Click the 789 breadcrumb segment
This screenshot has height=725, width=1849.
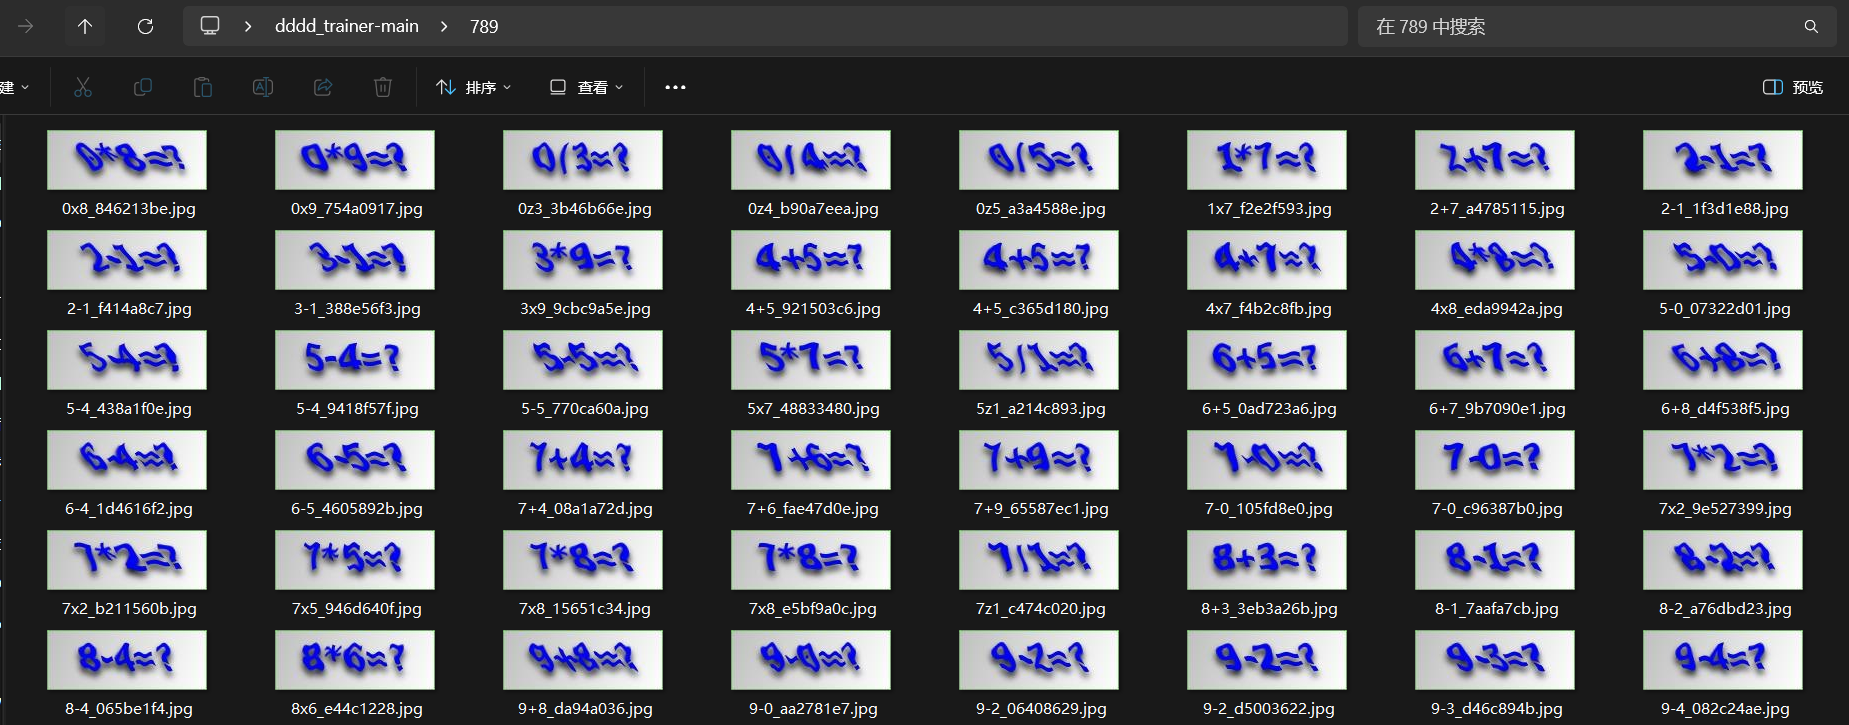[x=484, y=27]
